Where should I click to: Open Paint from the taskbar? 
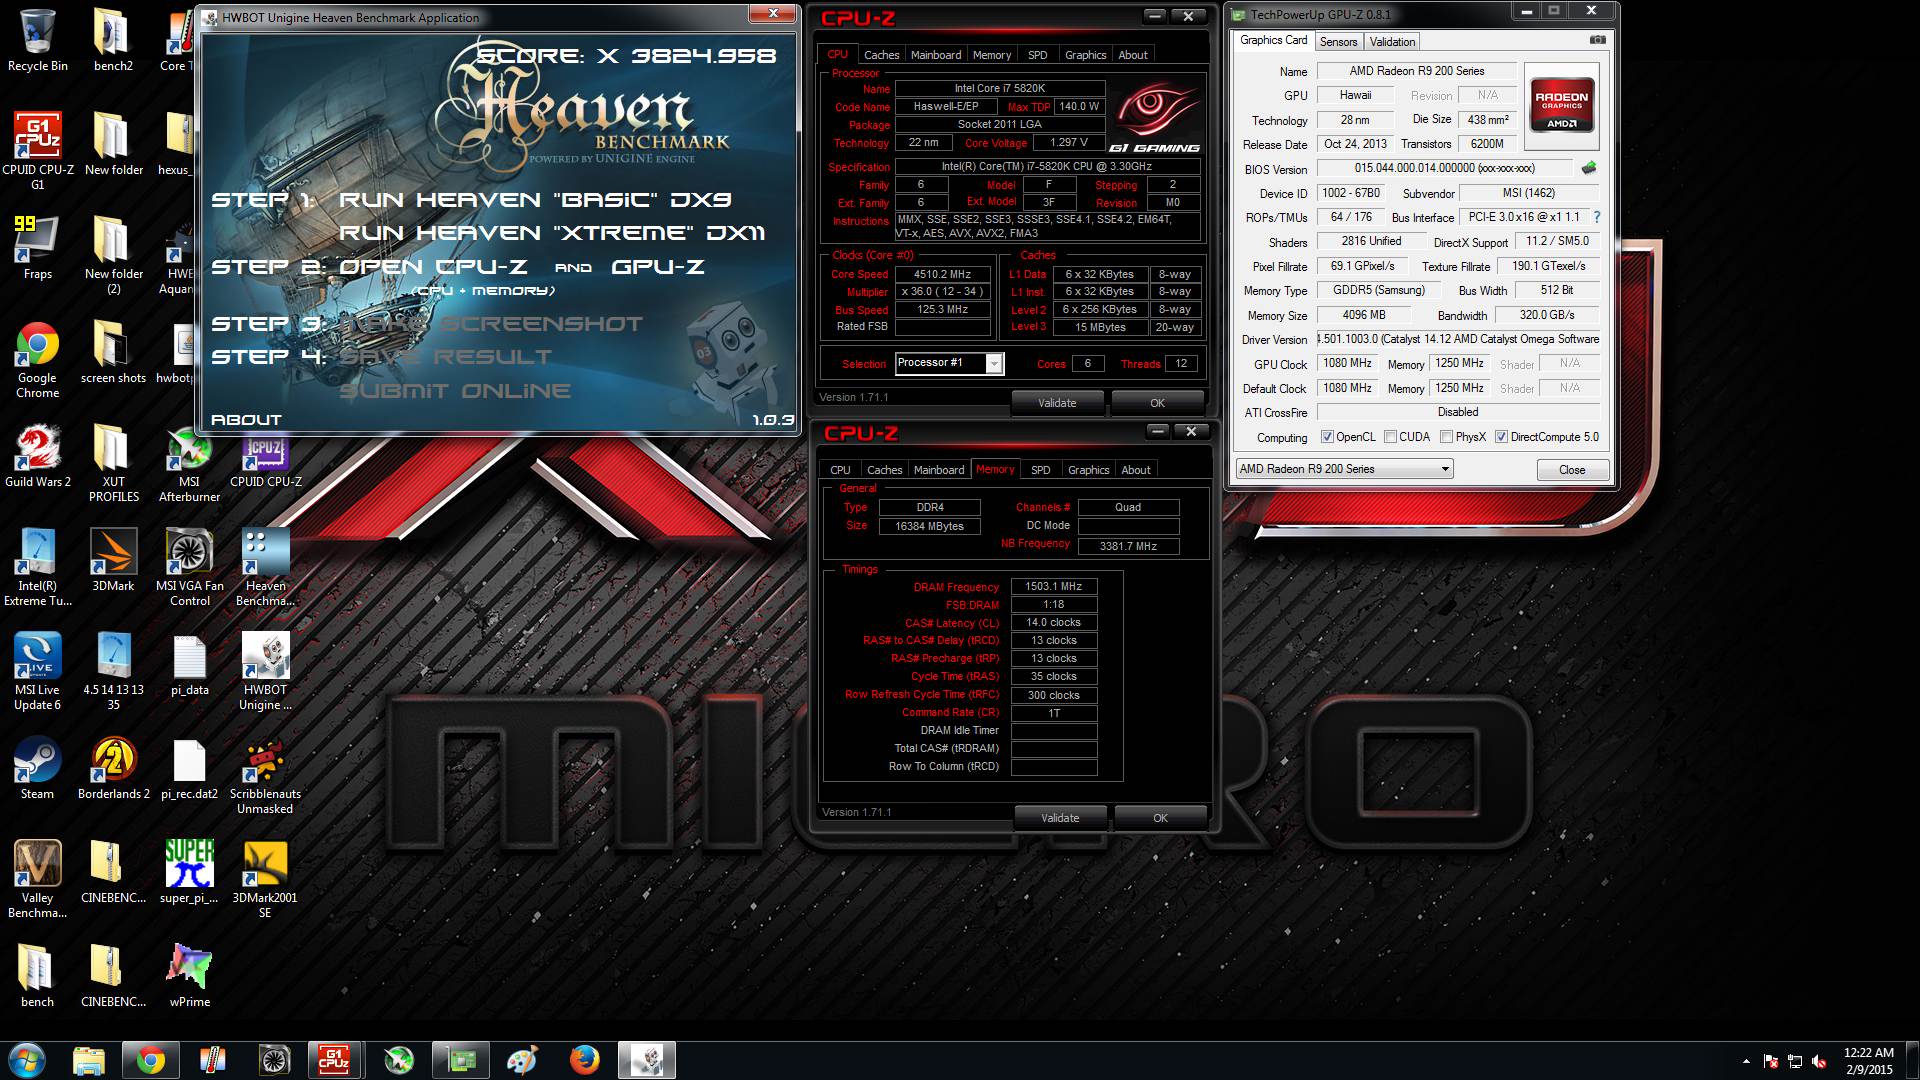[522, 1060]
